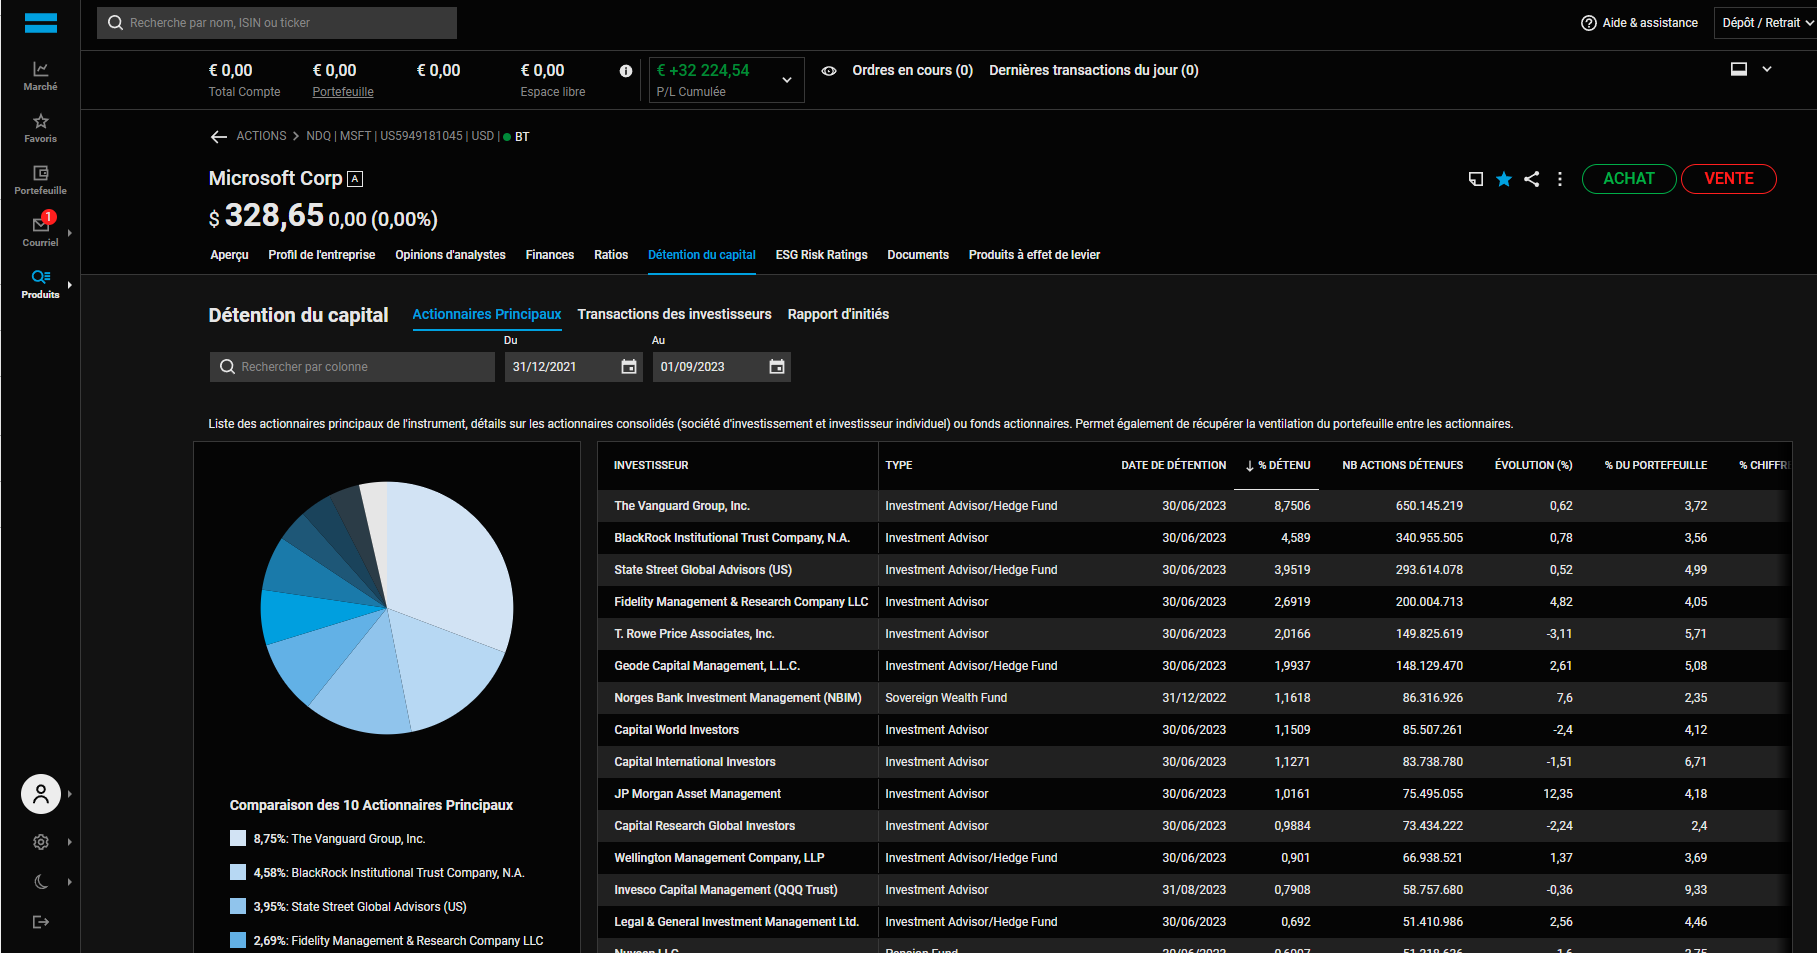Click the sort arrow on % DÉTENU column
Screen dimensions: 1817x953
tap(1250, 466)
